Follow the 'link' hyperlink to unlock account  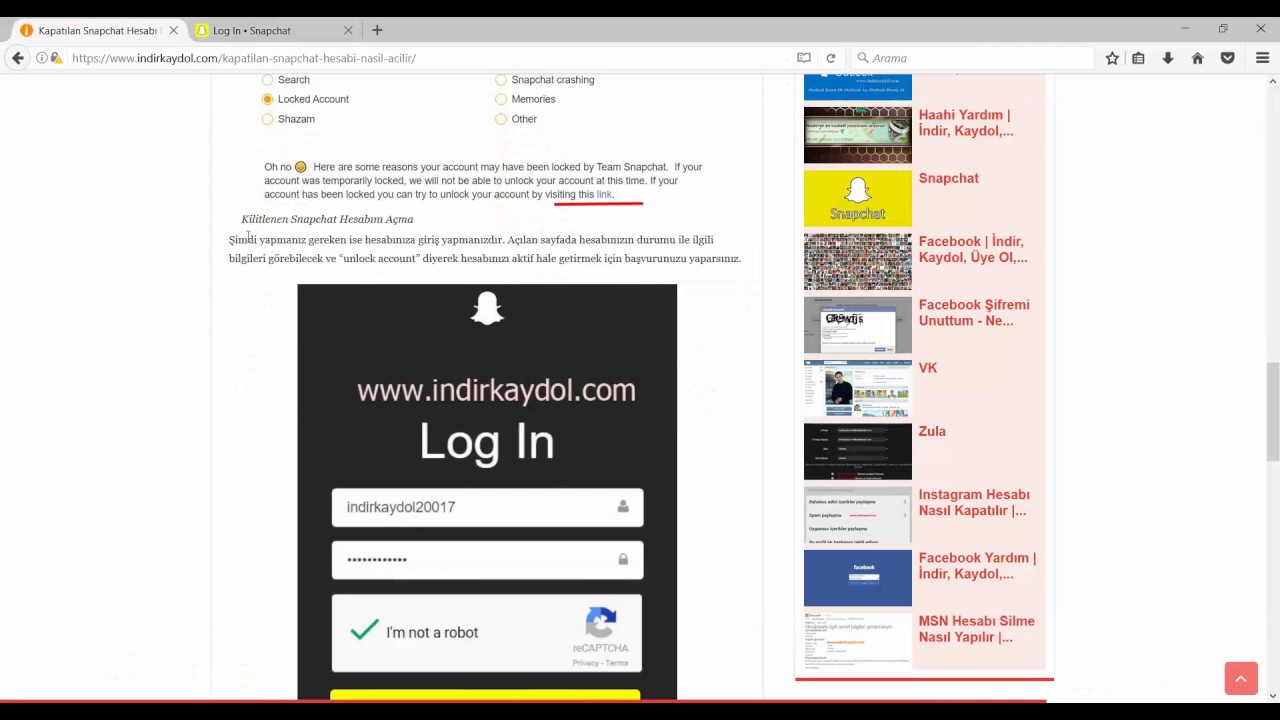(x=604, y=194)
